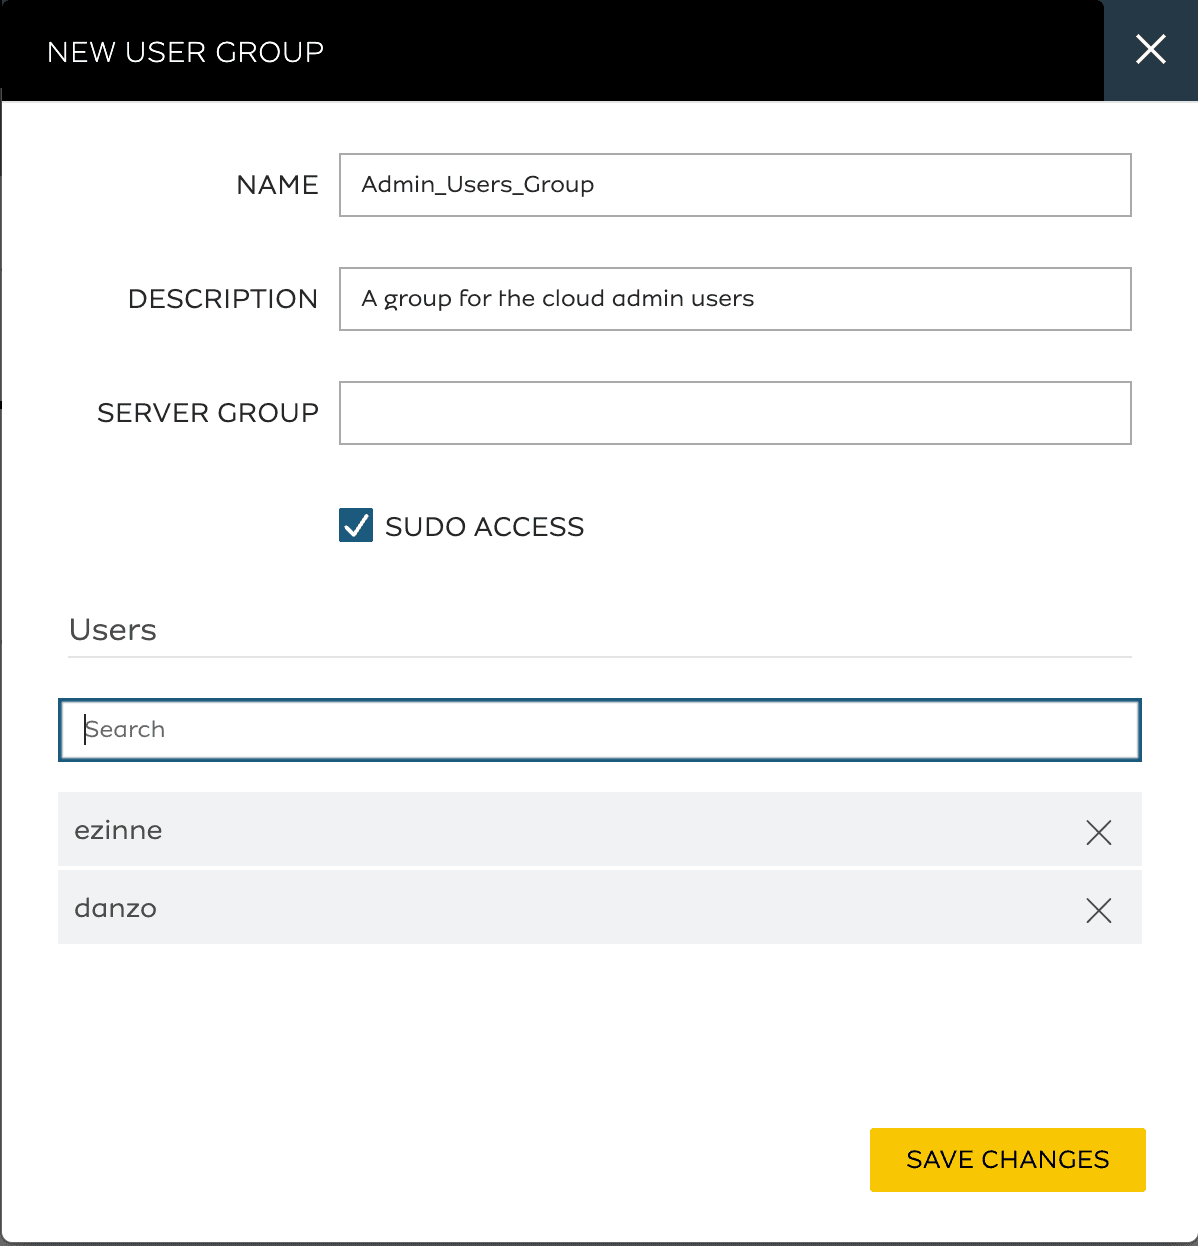Click the SERVER GROUP field label
The height and width of the screenshot is (1246, 1198).
point(208,413)
